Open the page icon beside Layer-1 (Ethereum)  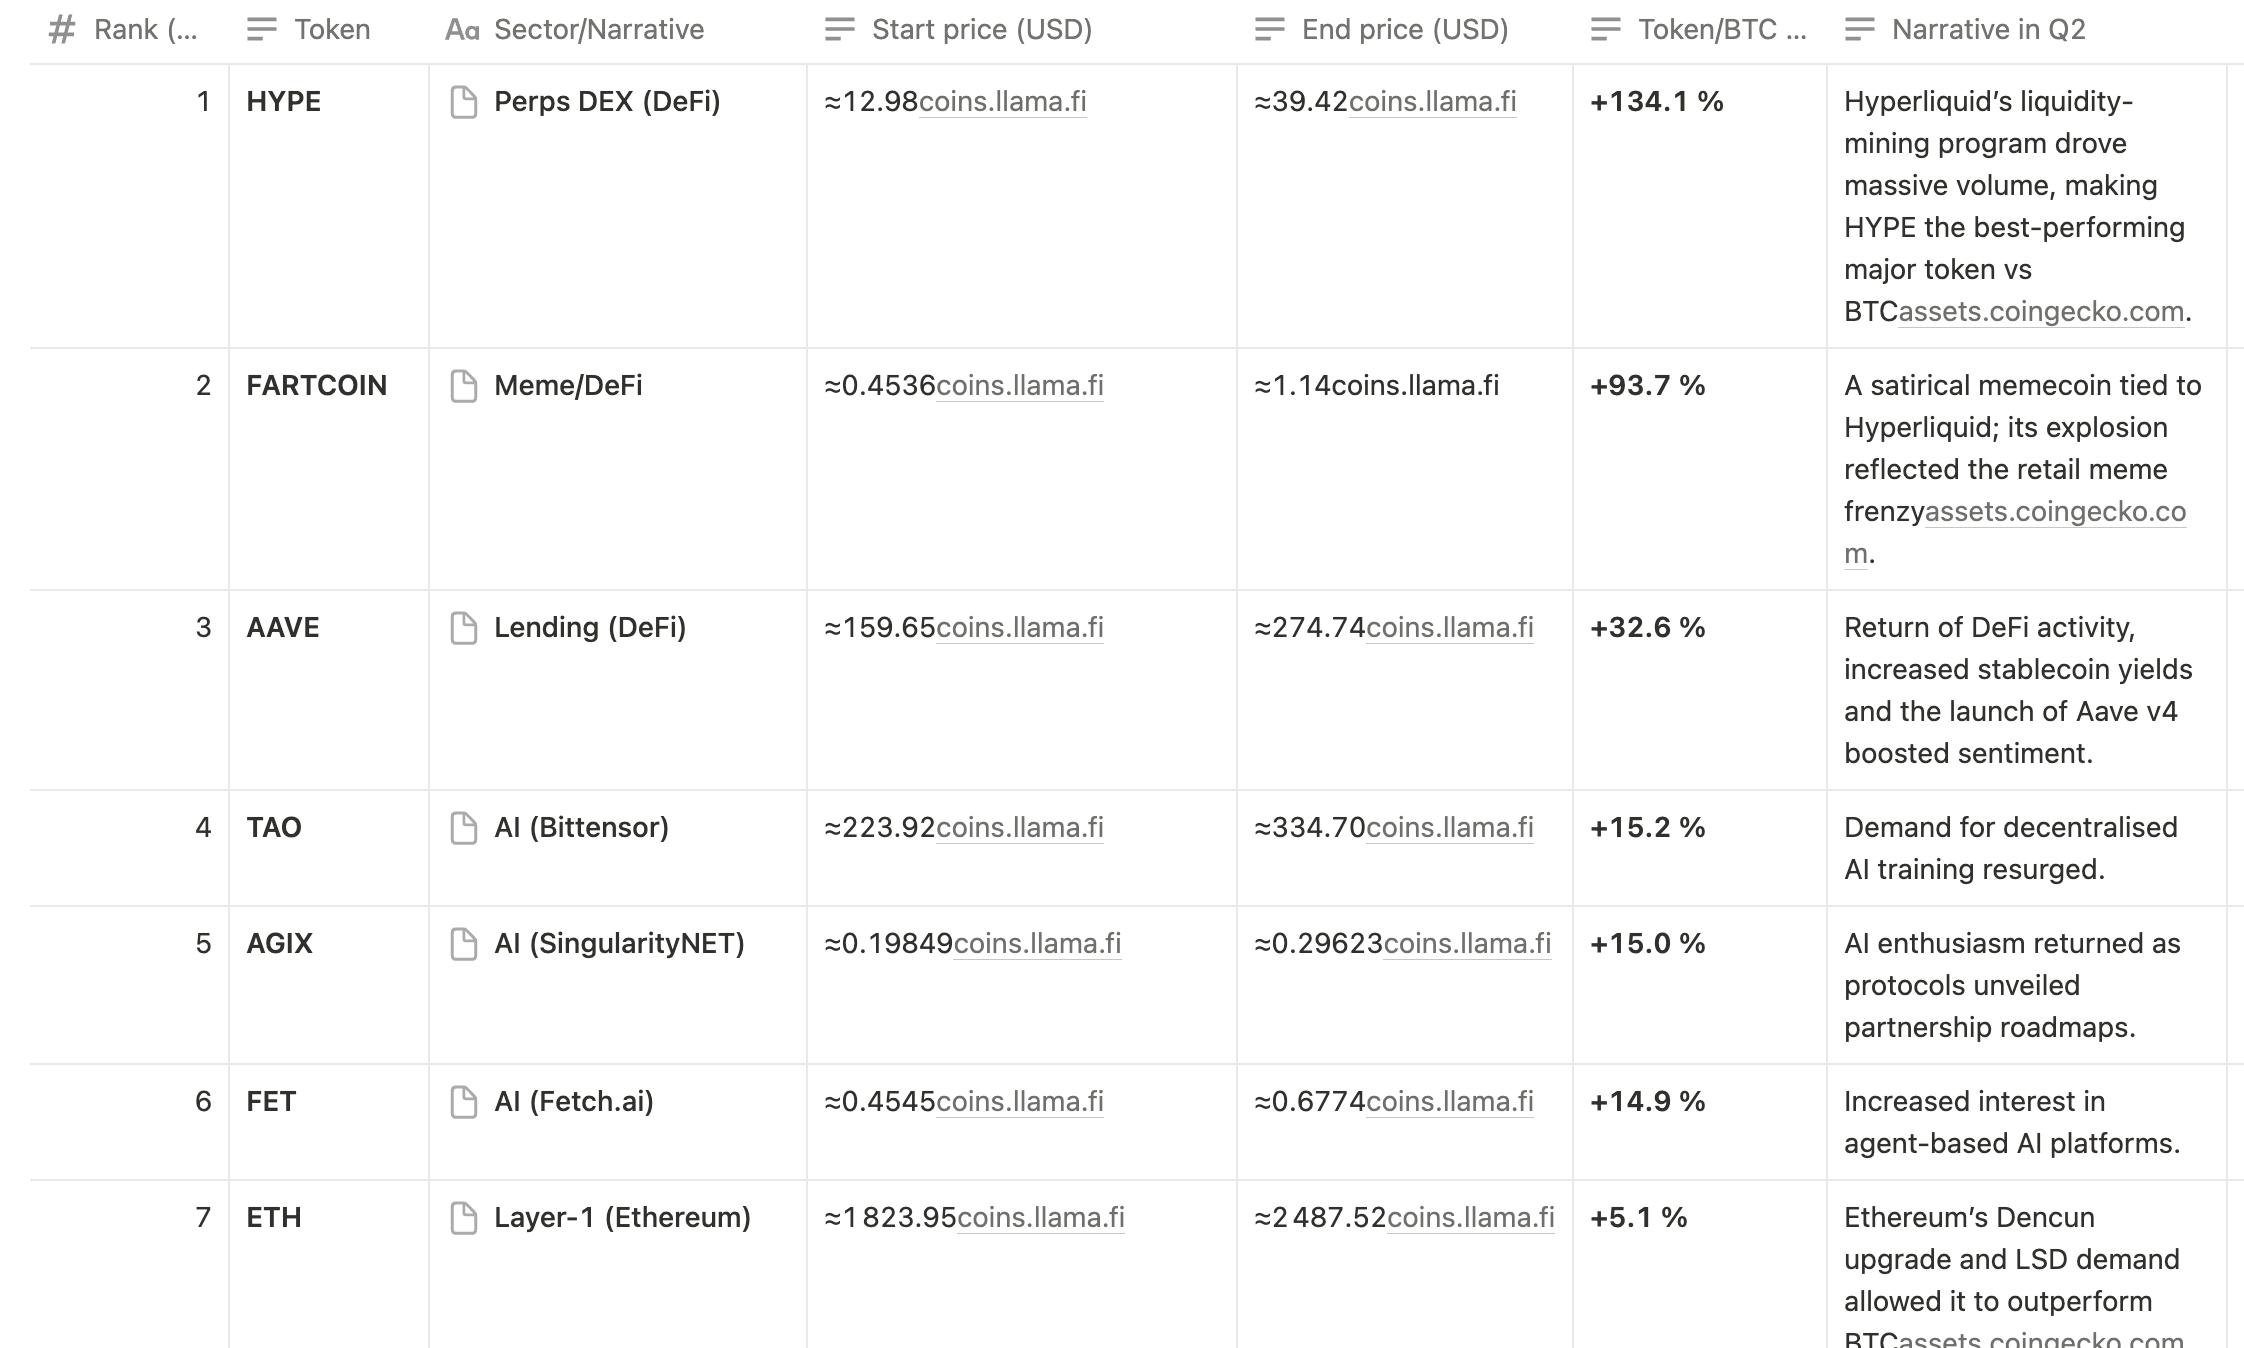coord(462,1217)
